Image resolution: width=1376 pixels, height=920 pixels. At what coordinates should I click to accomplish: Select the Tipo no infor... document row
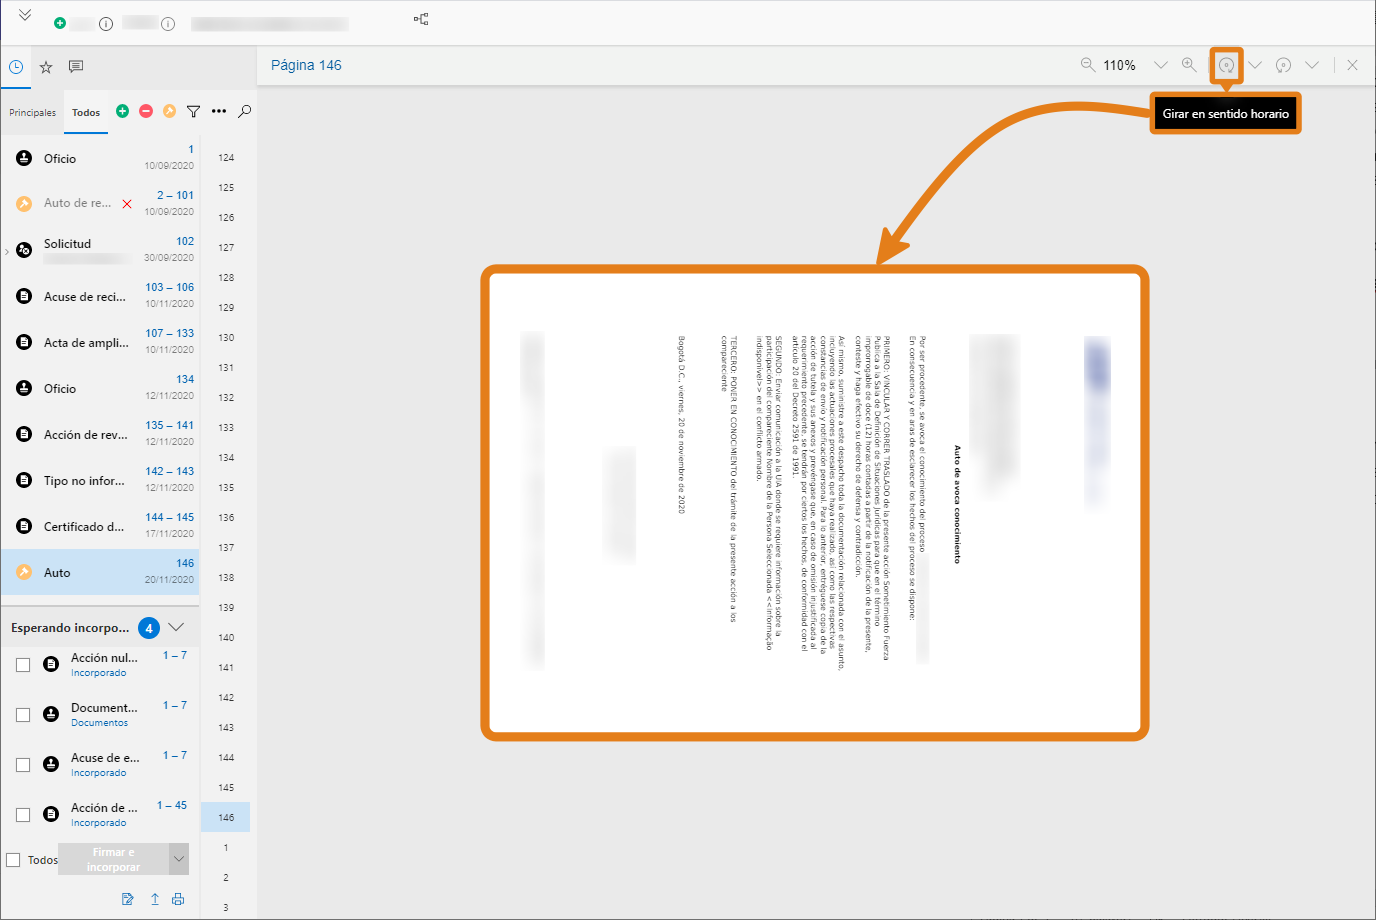(100, 480)
